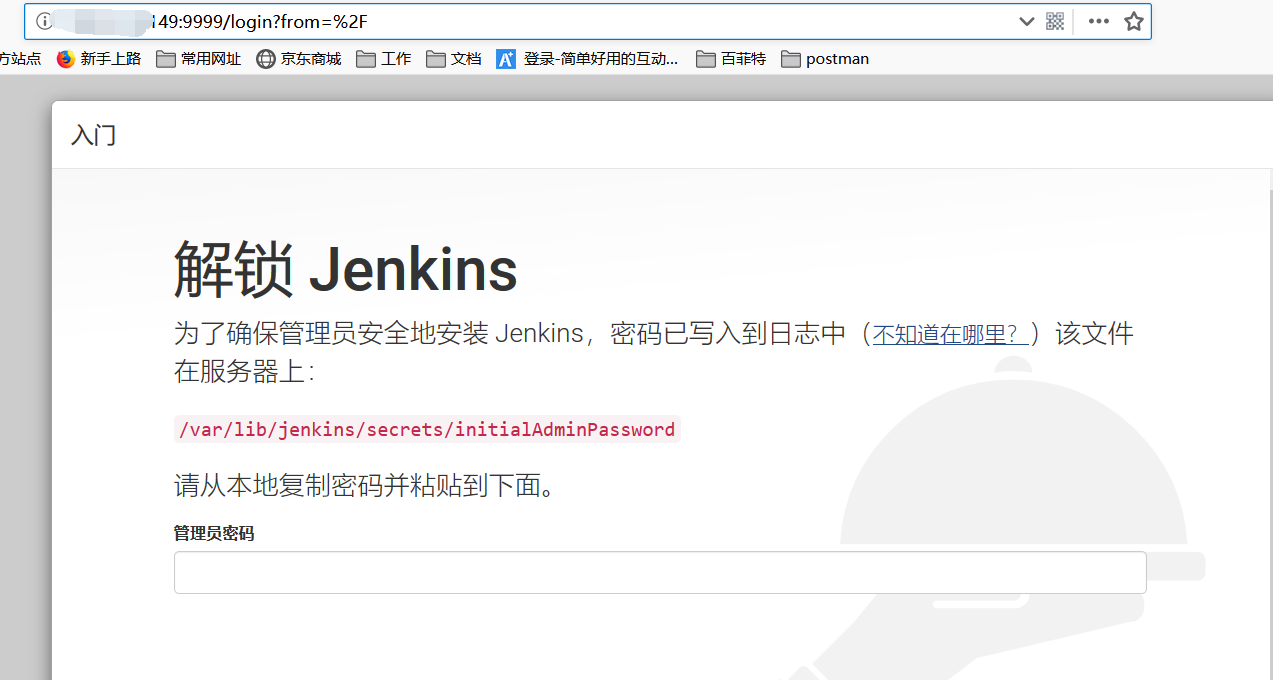Open the 京东商城 bookmark

point(298,59)
